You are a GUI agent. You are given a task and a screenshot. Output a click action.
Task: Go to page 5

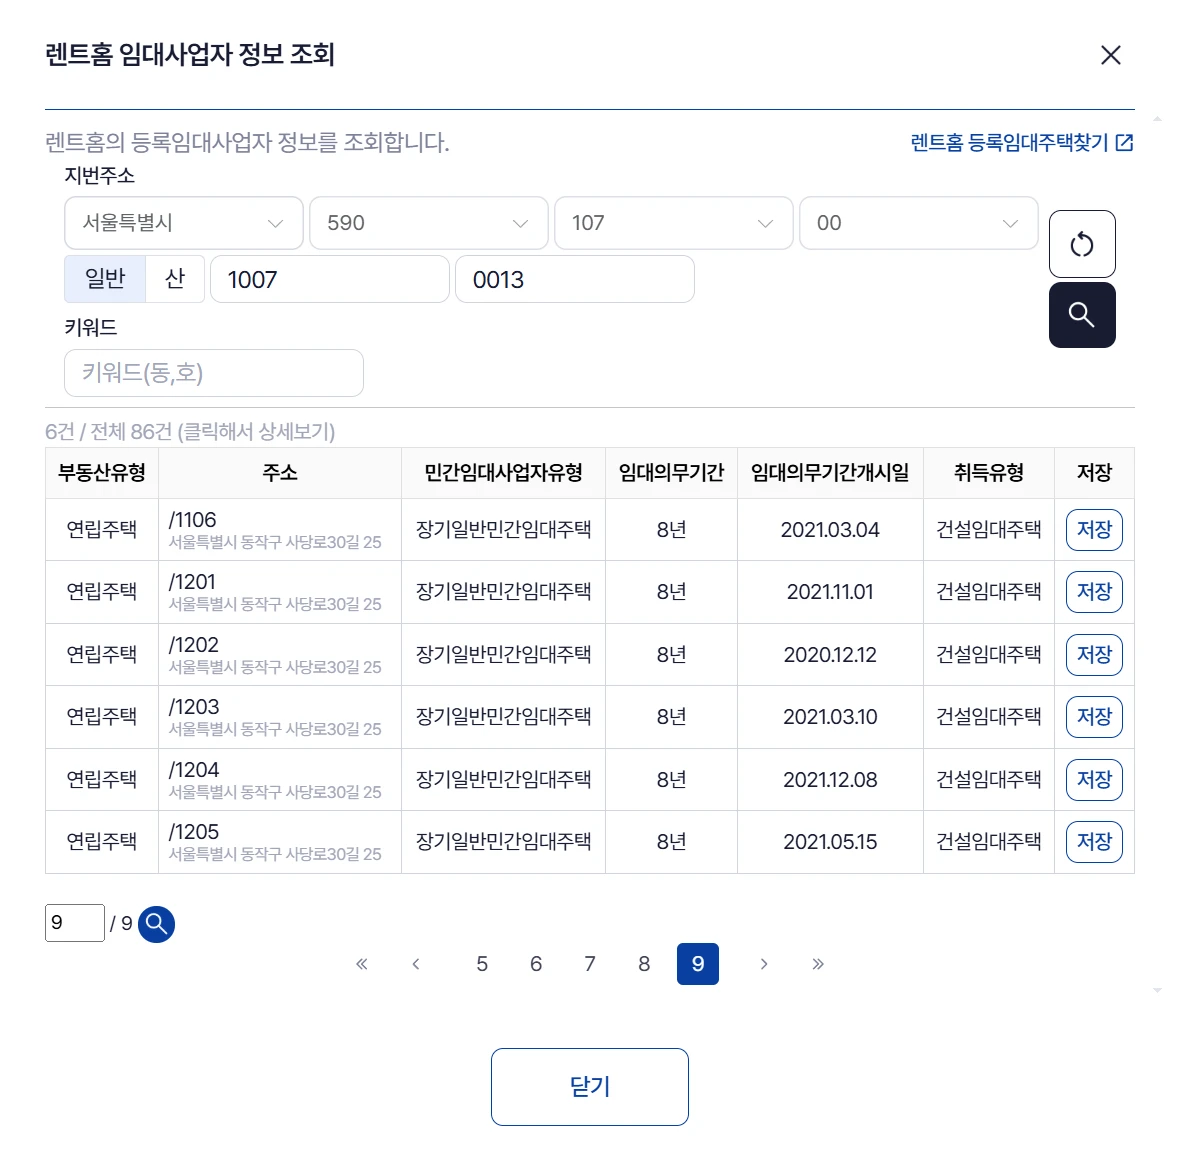[482, 964]
